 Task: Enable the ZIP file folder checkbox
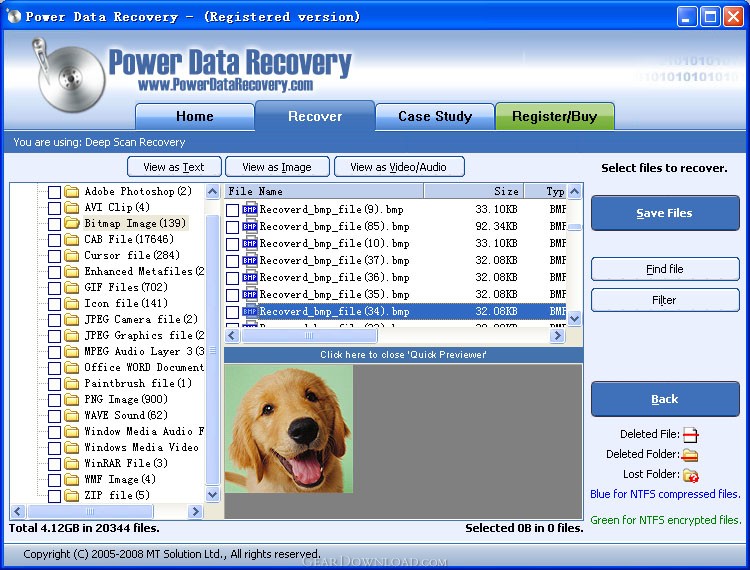coord(54,496)
